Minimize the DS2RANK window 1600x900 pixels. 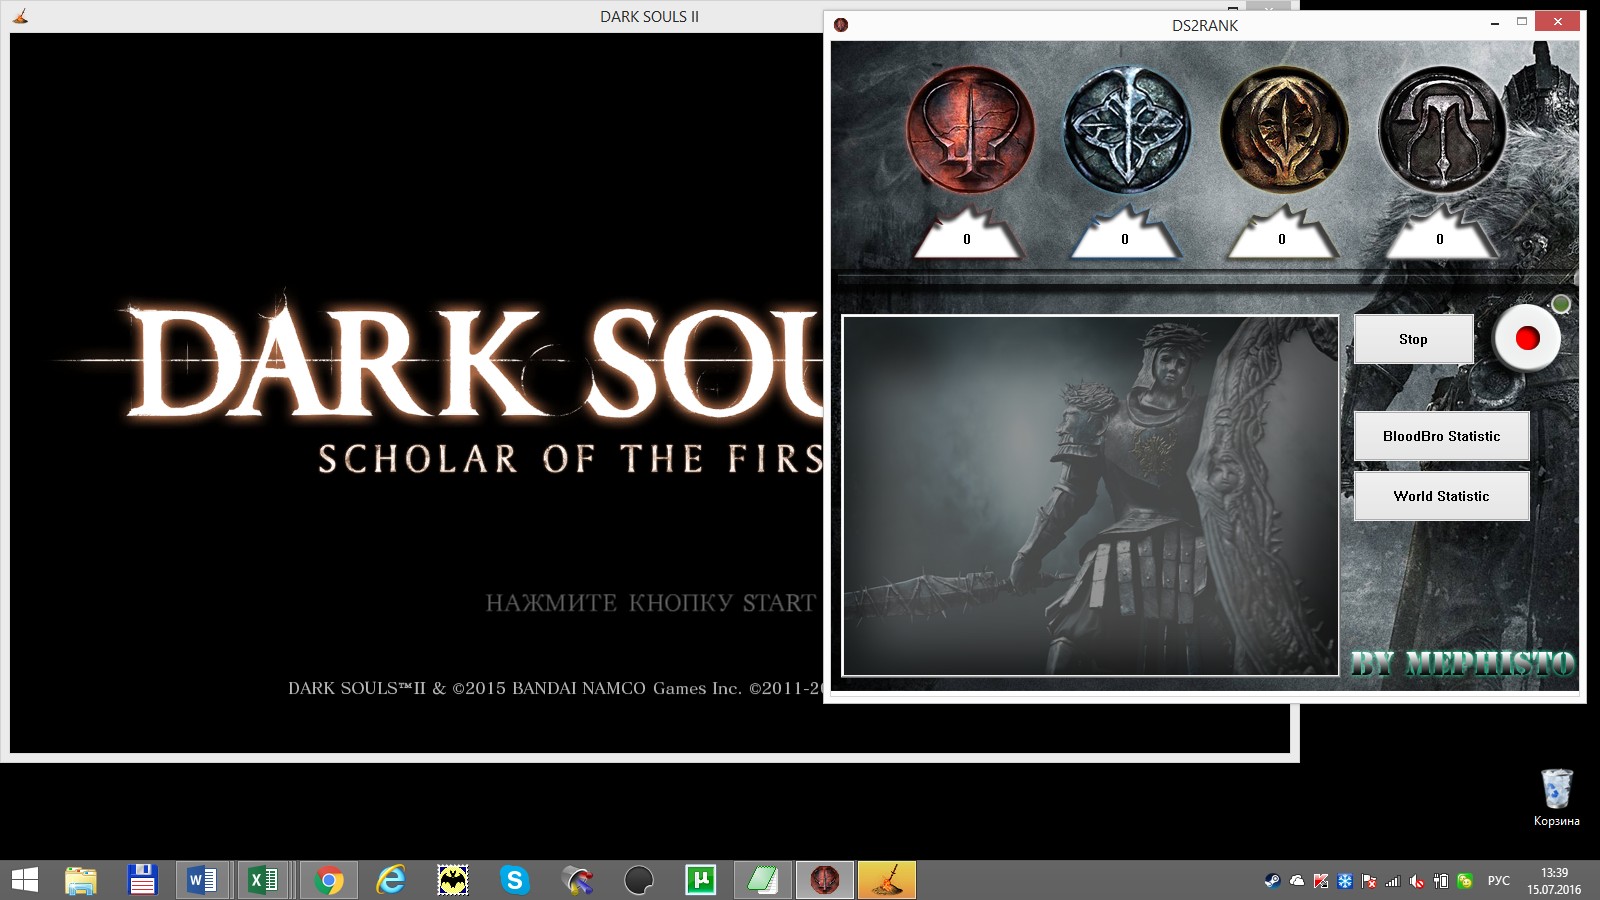(x=1495, y=22)
